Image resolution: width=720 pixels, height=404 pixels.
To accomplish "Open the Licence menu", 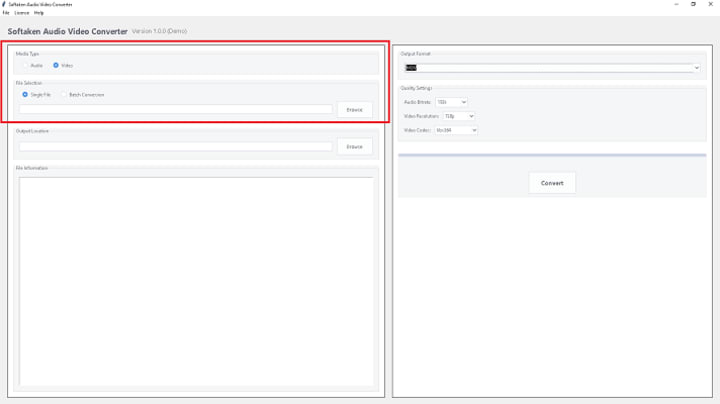I will click(x=22, y=13).
